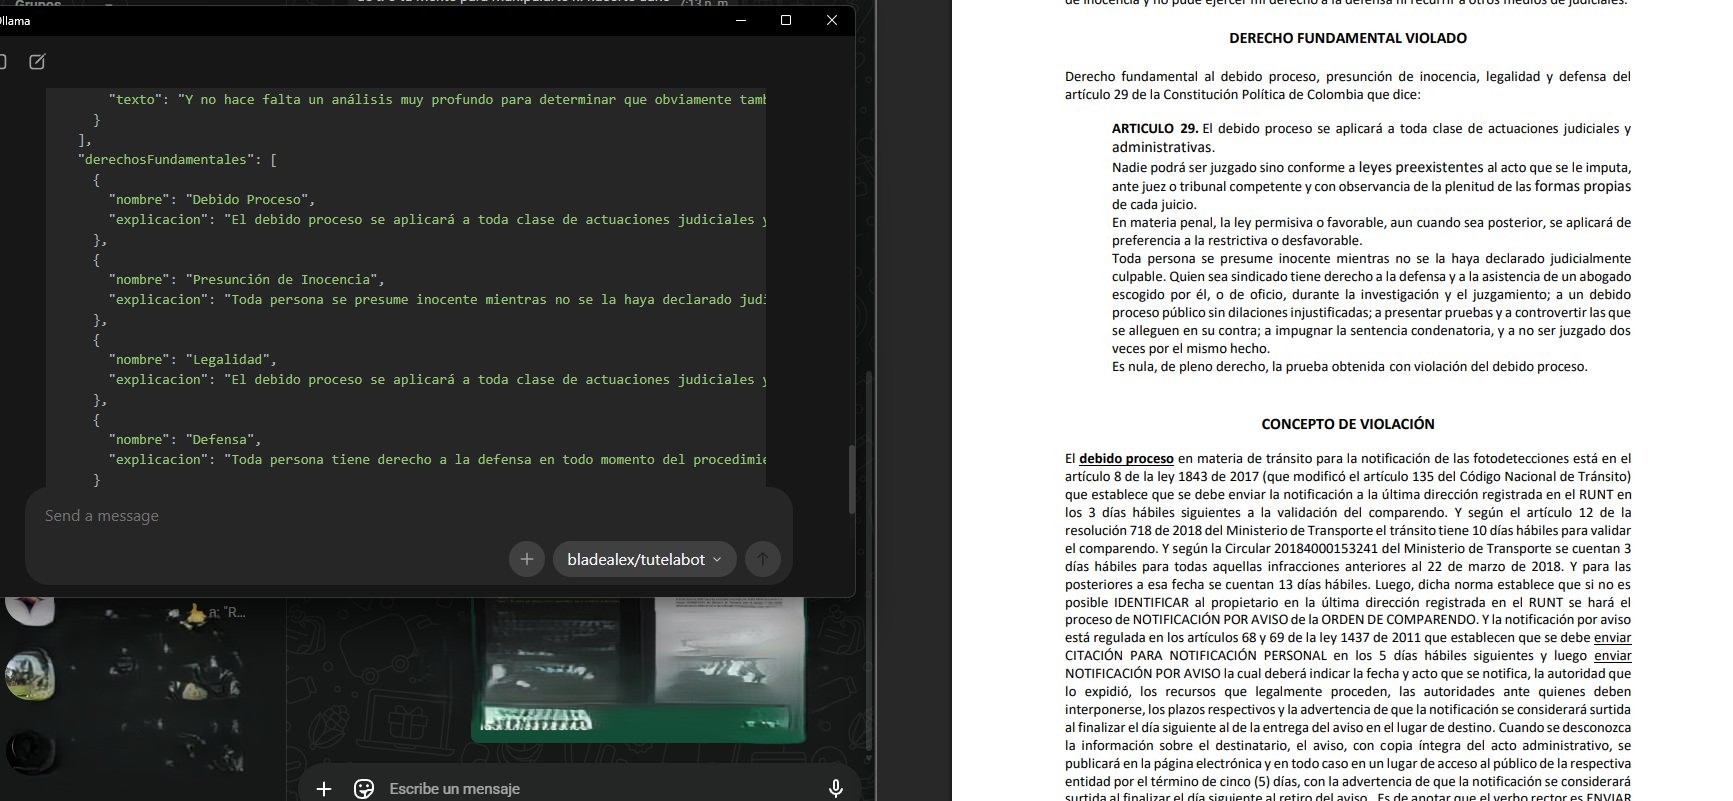Image resolution: width=1733 pixels, height=801 pixels.
Task: Click 'Nadie podrá ser juzgado' line in document
Action: (x=1371, y=168)
